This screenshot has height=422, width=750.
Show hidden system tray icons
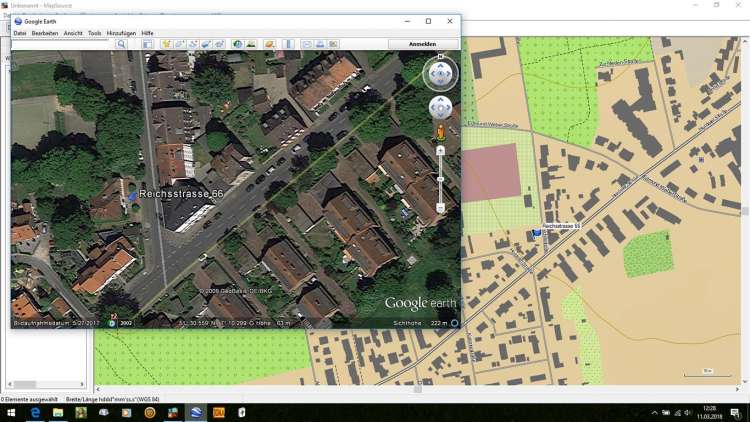(654, 412)
